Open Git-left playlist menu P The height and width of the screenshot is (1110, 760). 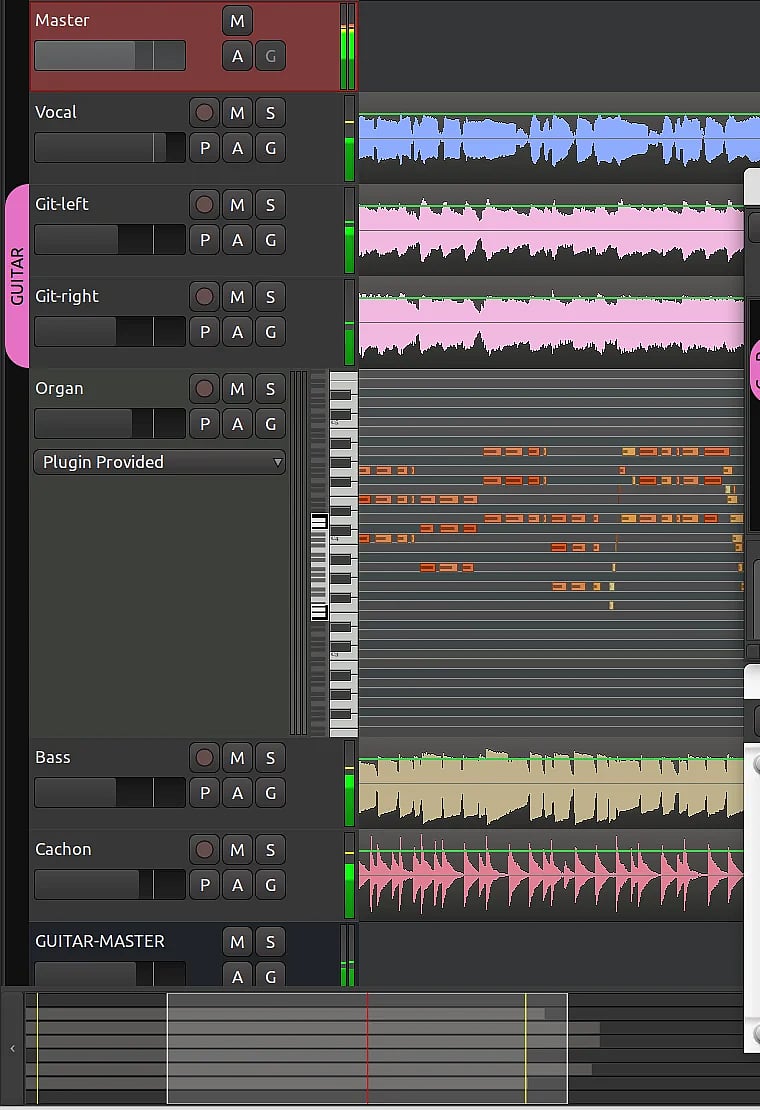(x=204, y=240)
